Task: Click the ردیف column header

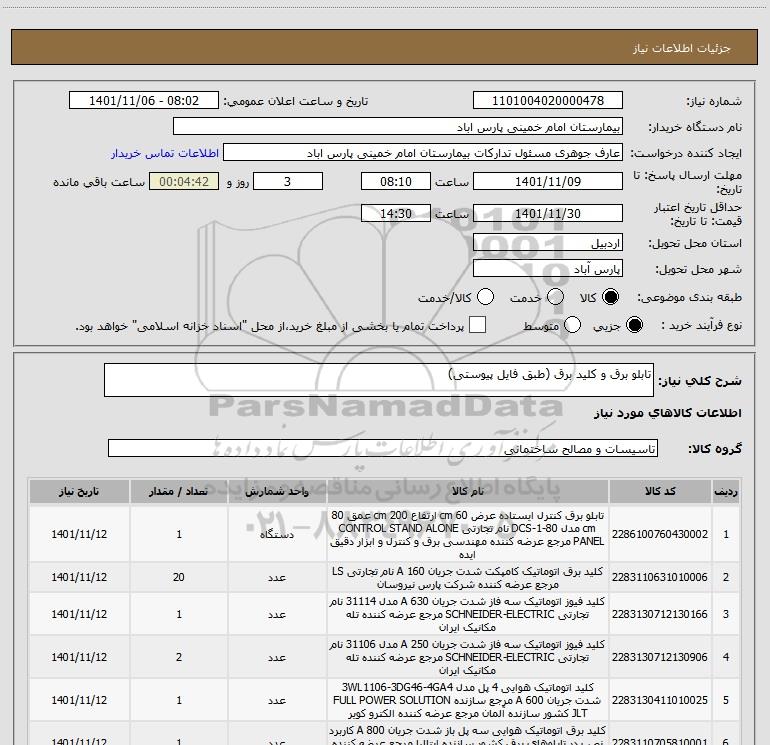Action: (726, 491)
